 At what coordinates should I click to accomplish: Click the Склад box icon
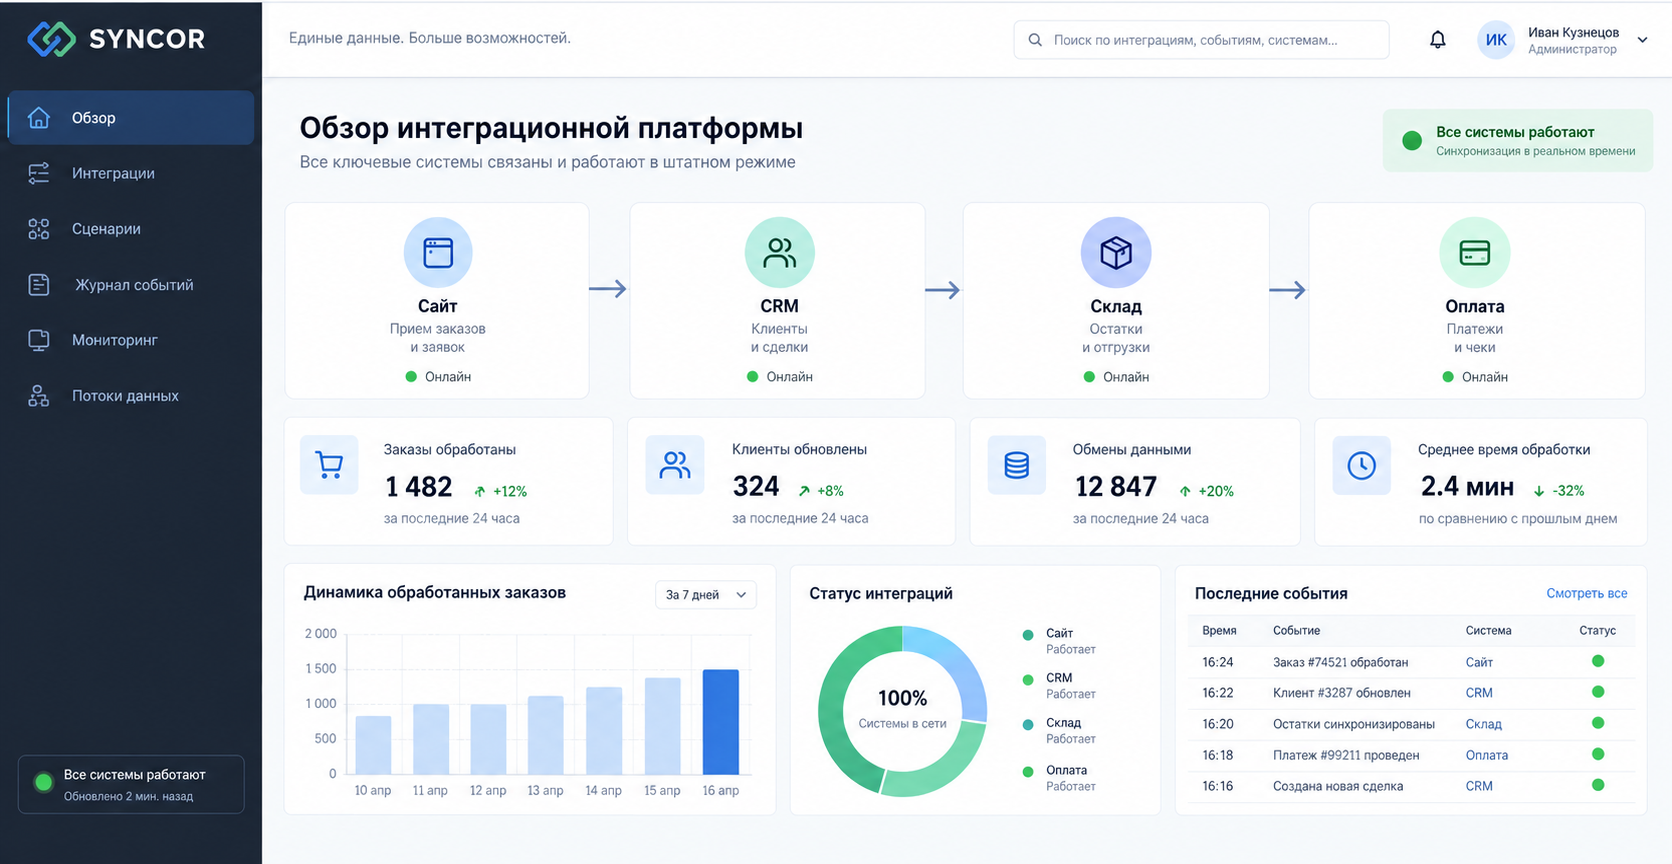[x=1116, y=252]
